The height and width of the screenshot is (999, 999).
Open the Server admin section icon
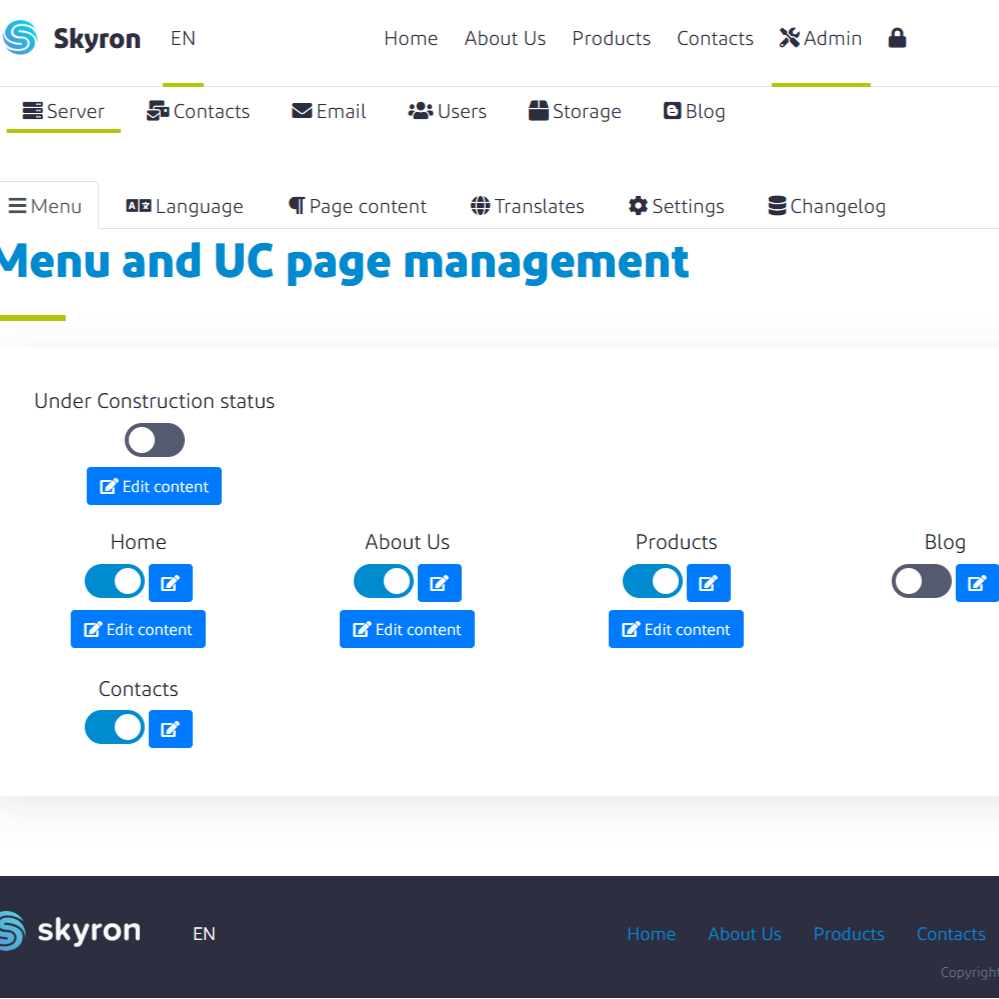tap(32, 111)
